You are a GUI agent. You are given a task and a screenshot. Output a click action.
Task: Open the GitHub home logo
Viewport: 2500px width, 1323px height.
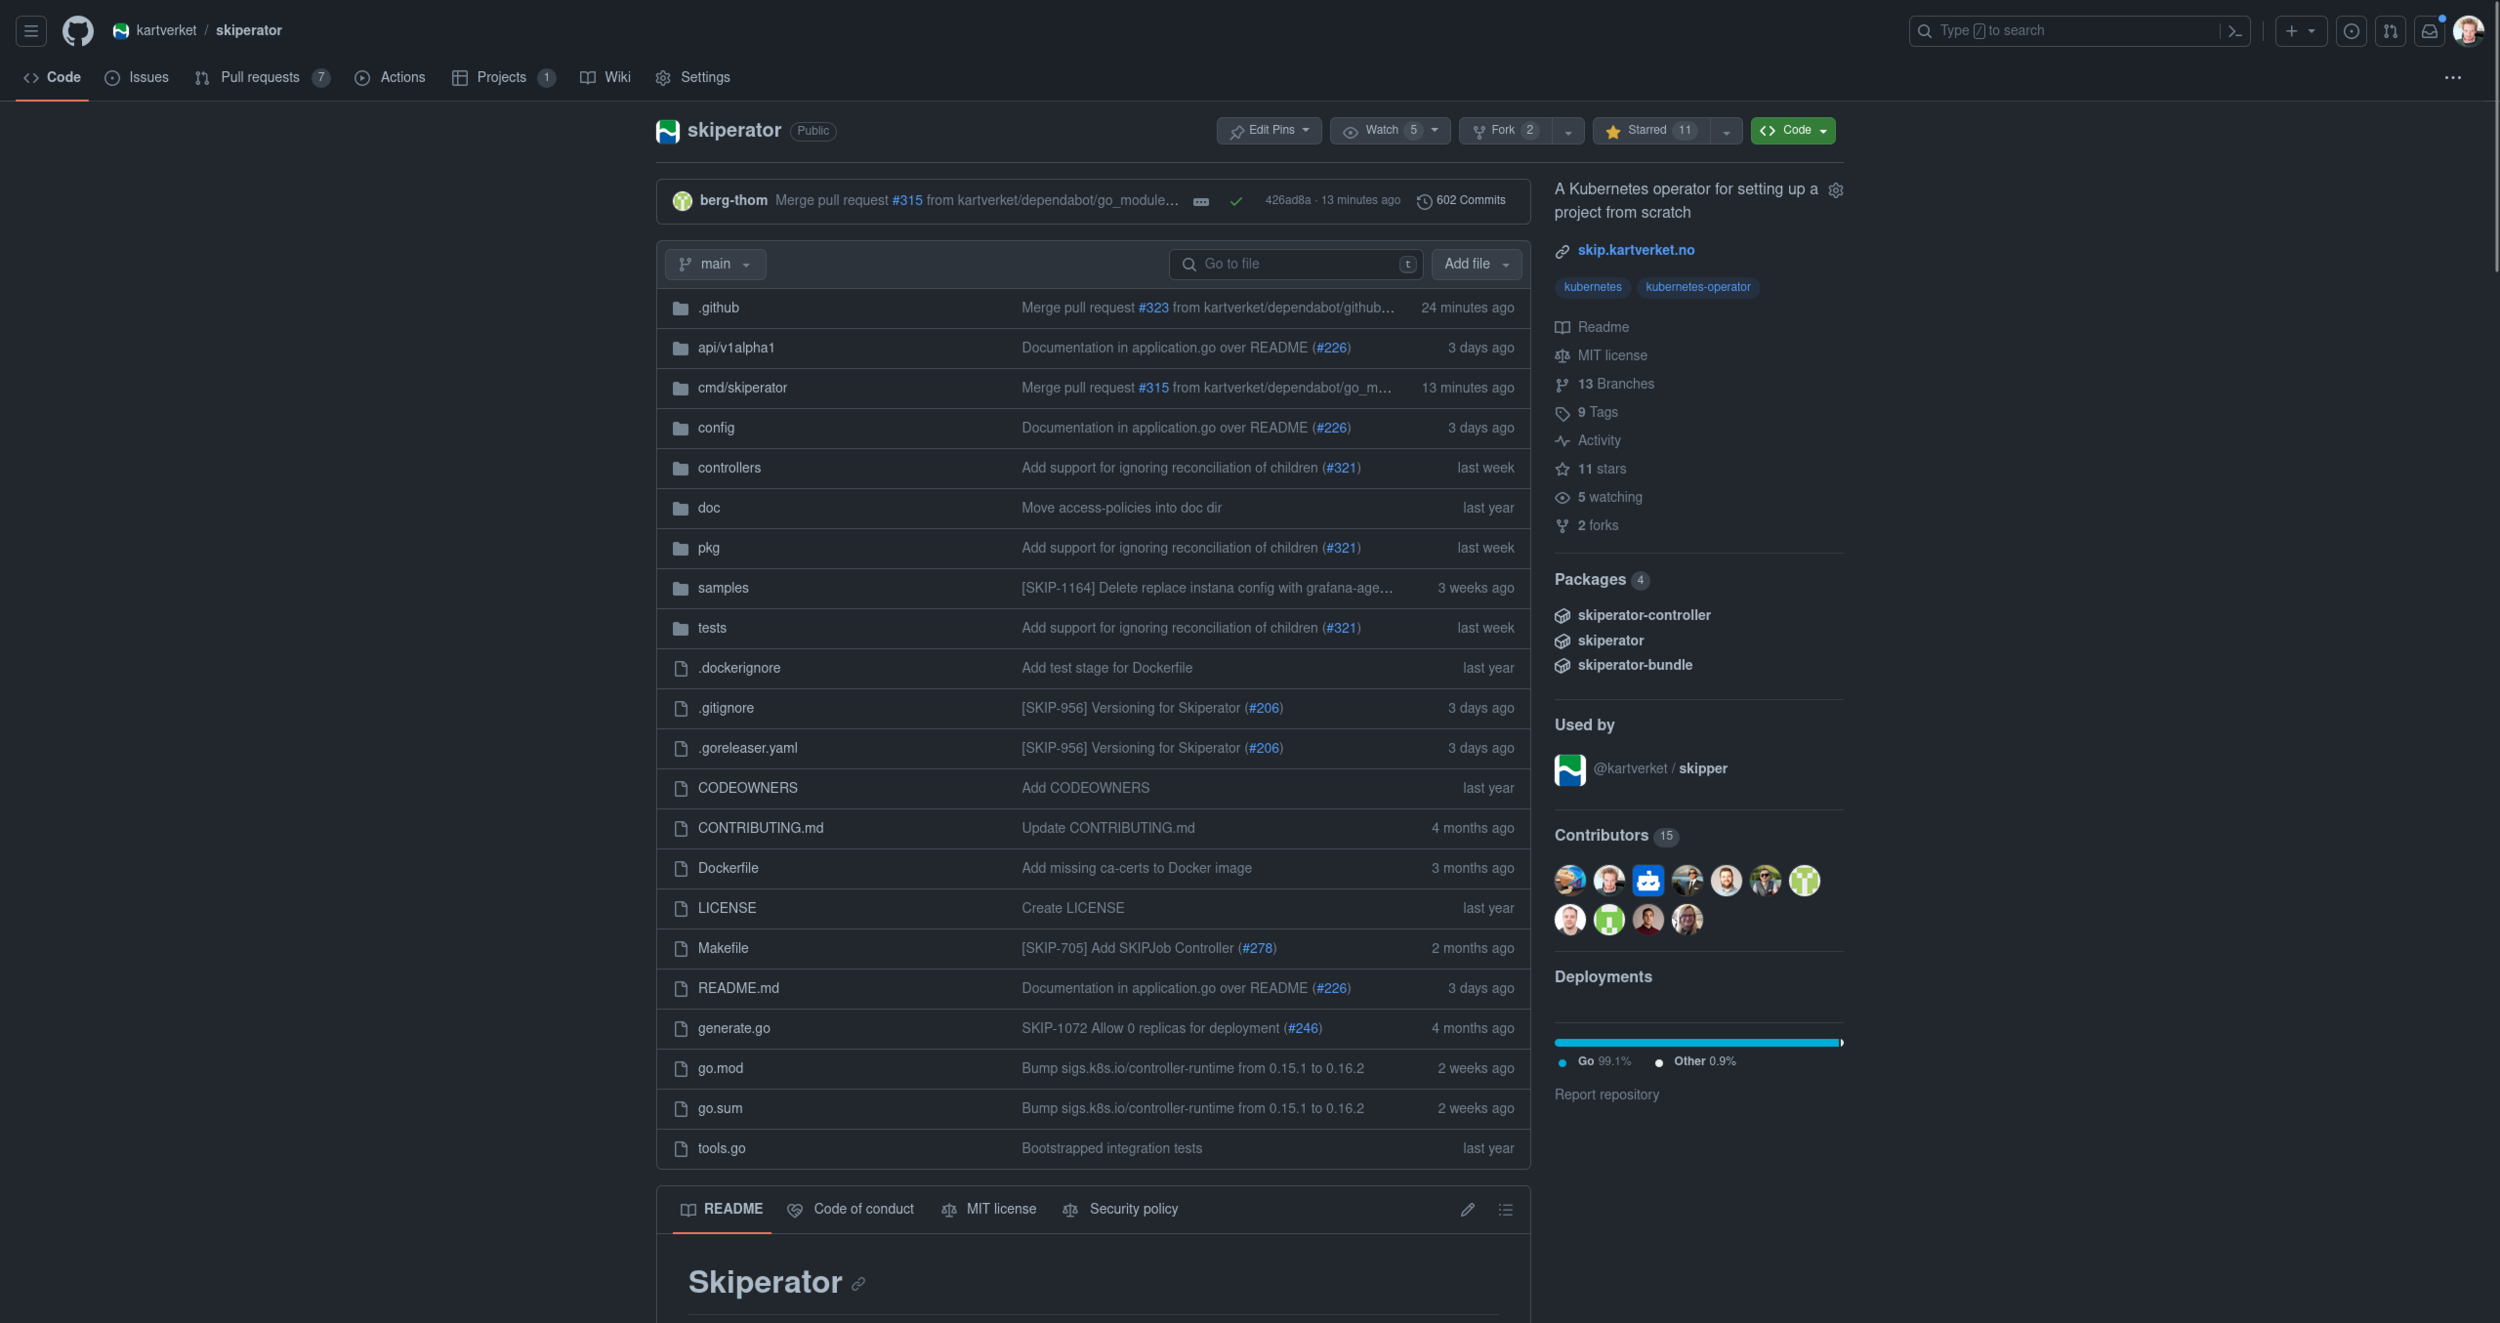point(77,31)
